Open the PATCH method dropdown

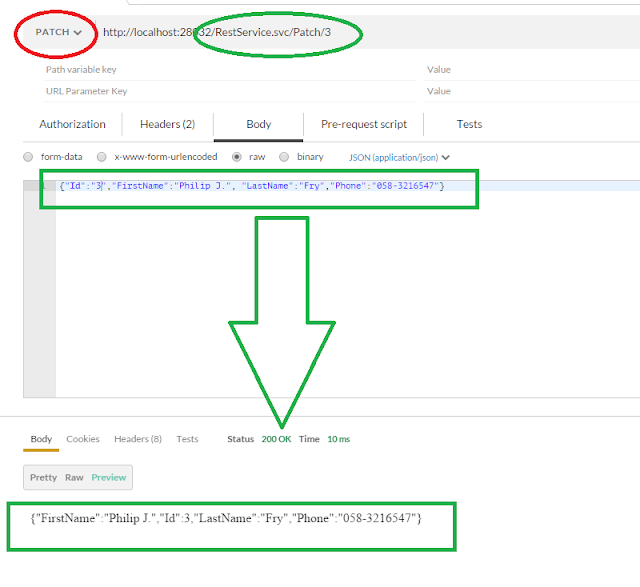pyautogui.click(x=58, y=32)
